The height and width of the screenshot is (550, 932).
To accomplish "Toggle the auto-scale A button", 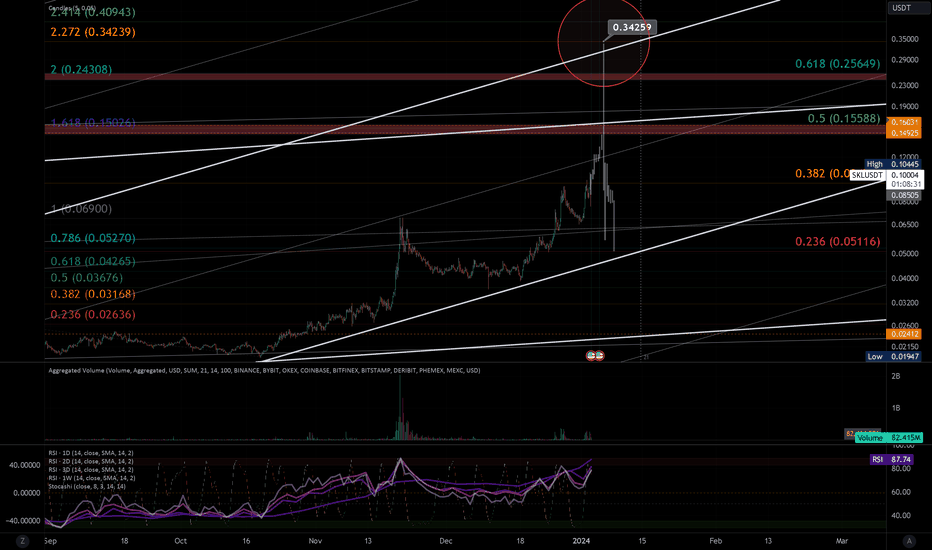I will 908,541.
